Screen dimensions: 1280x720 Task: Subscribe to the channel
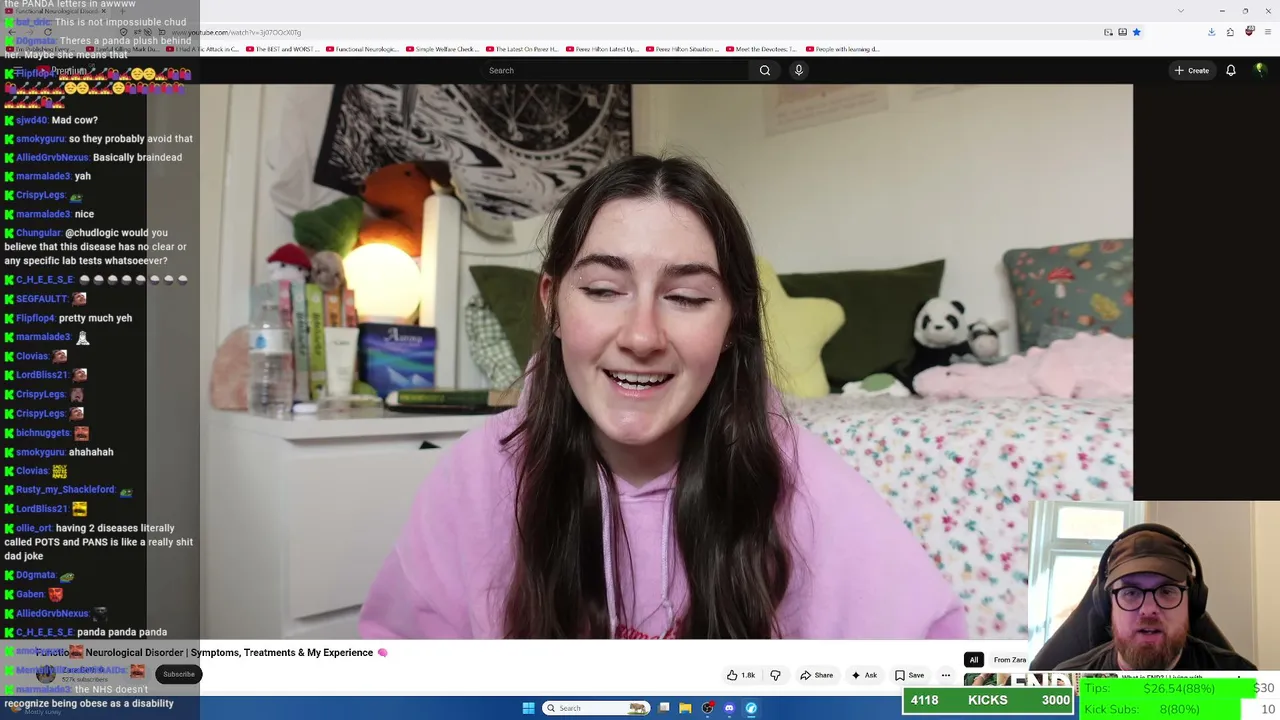tap(179, 674)
